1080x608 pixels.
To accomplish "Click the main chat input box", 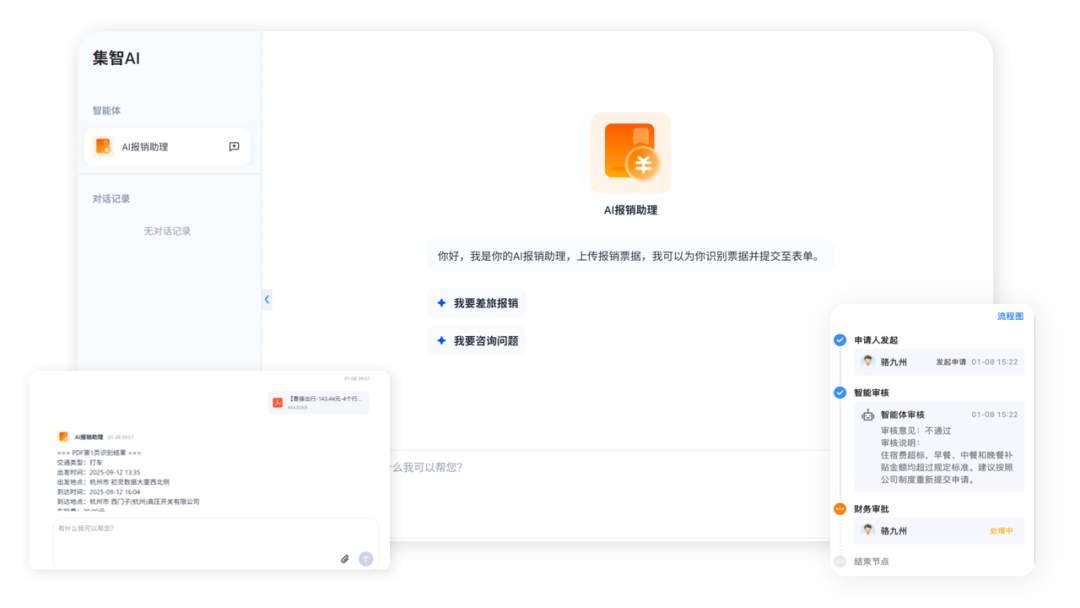I will (610, 494).
